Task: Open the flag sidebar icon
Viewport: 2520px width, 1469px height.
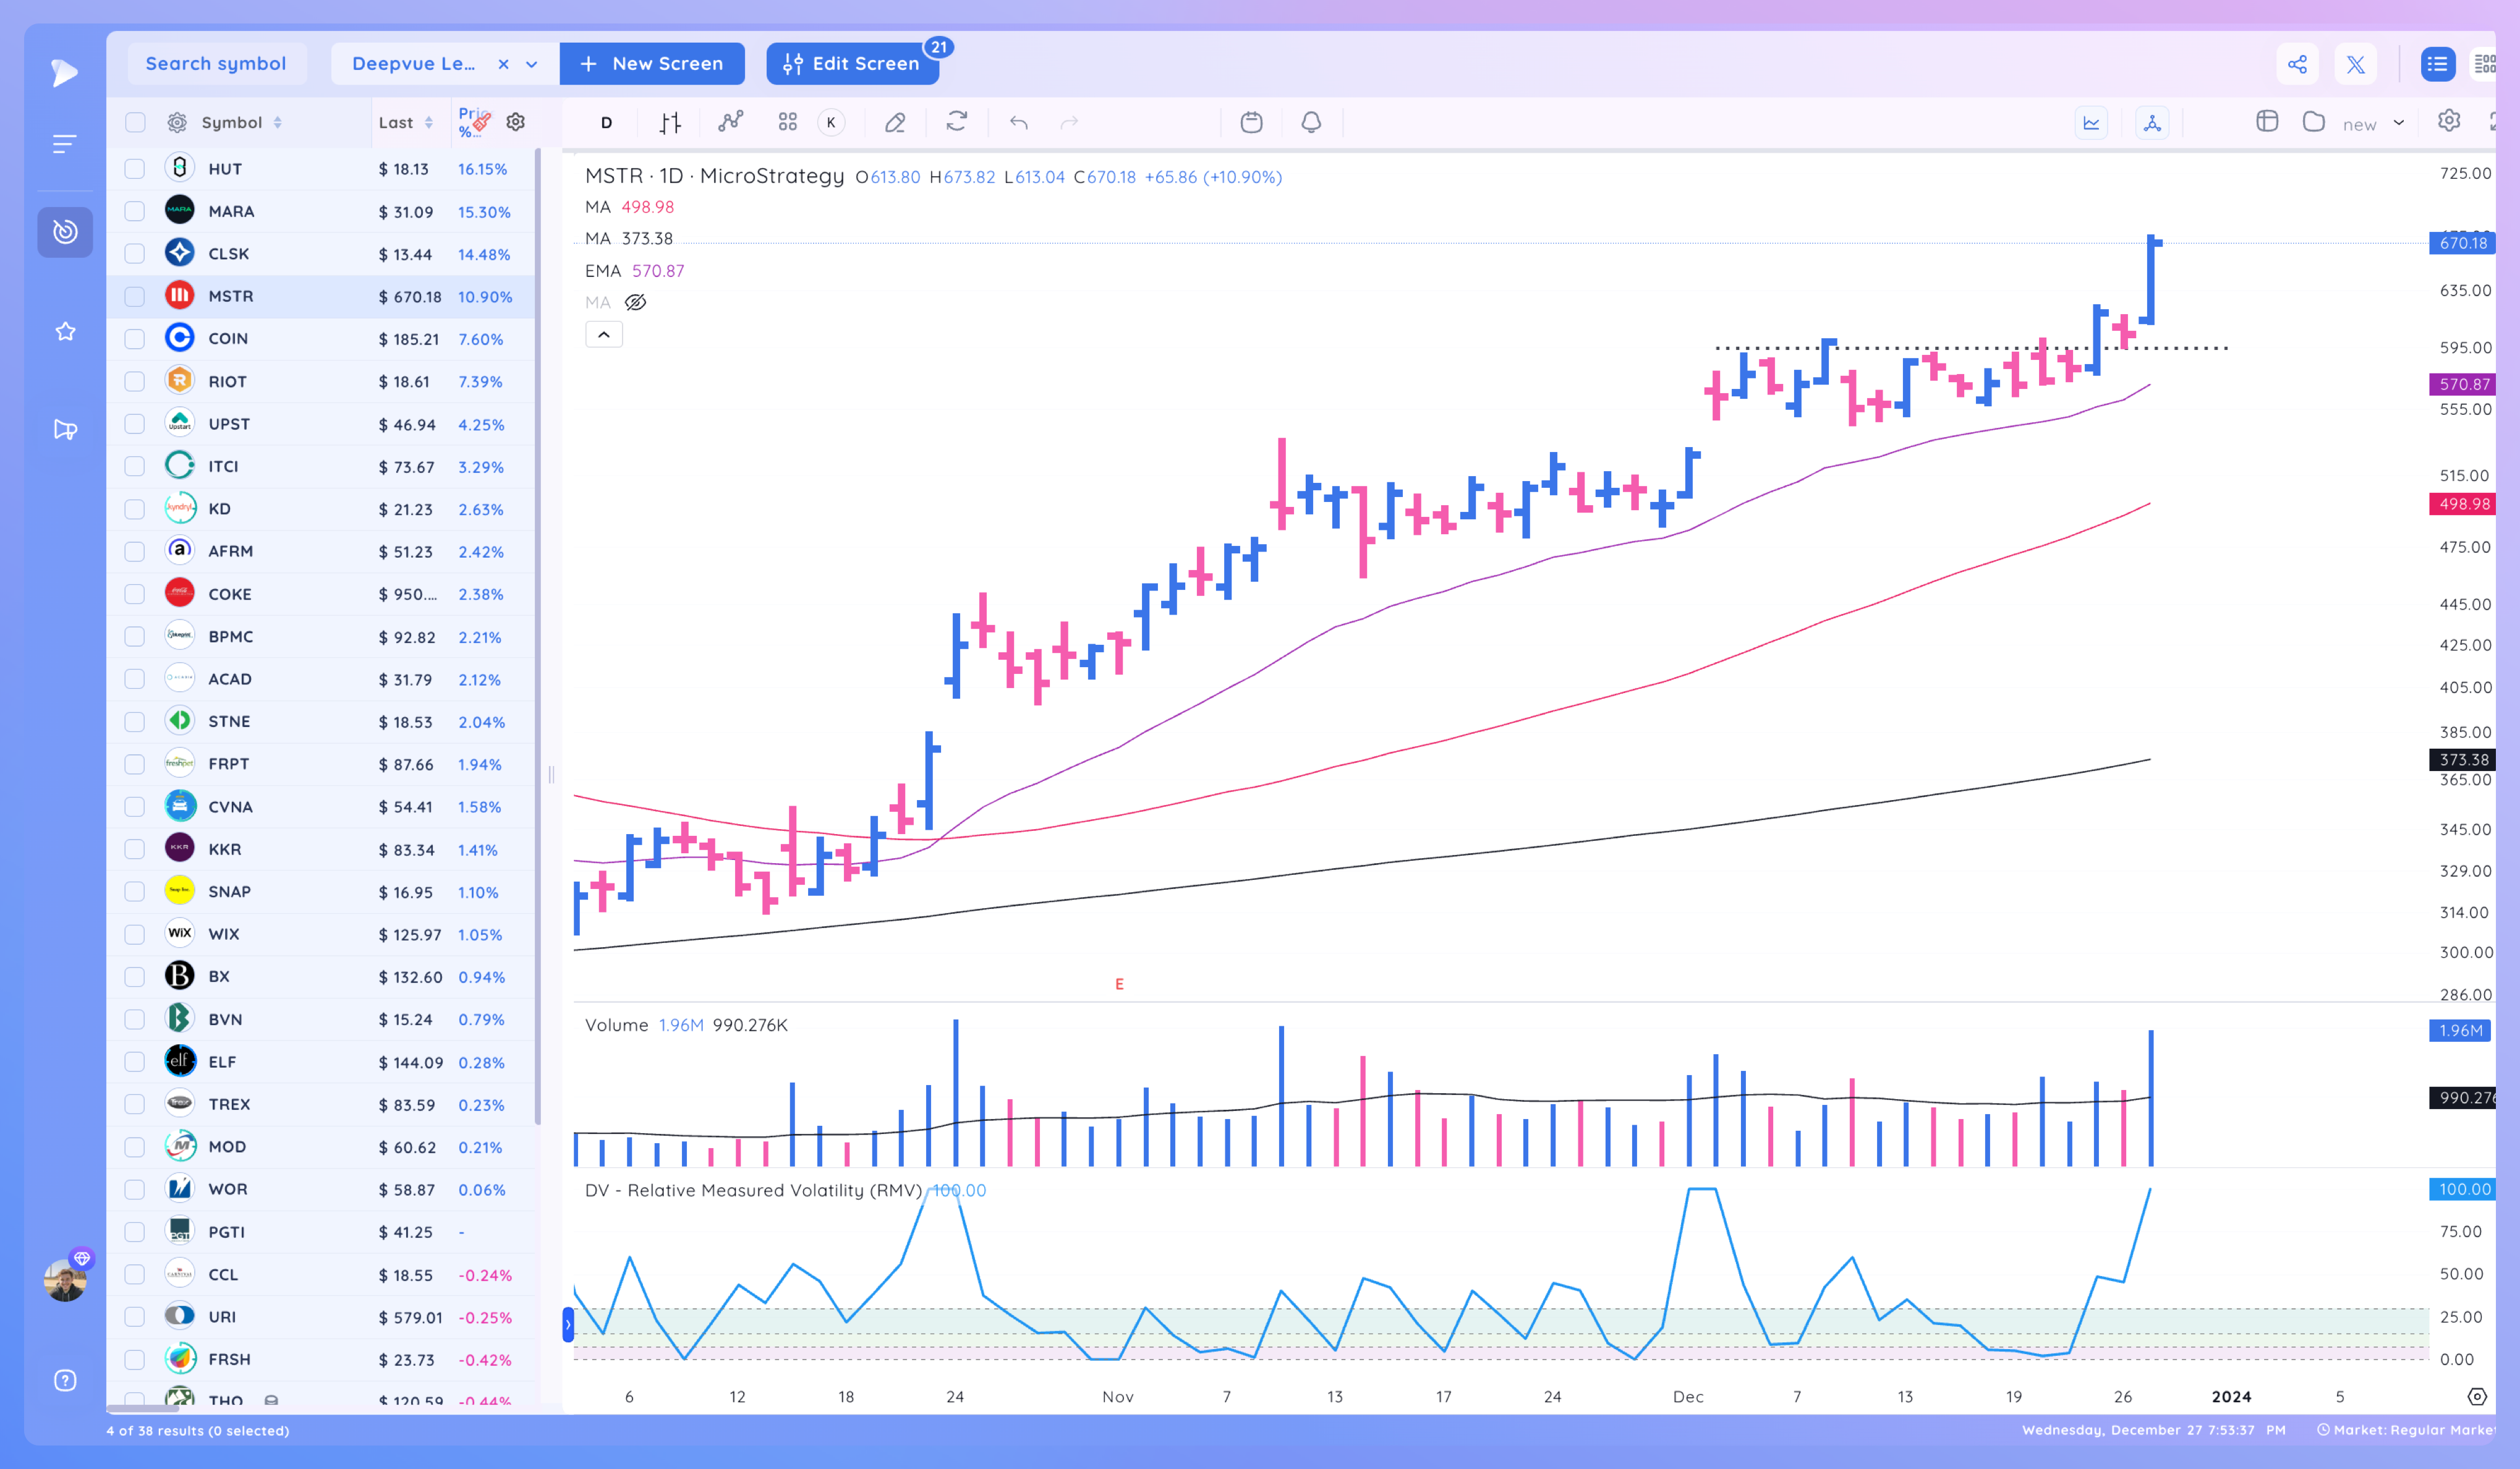Action: click(x=65, y=429)
